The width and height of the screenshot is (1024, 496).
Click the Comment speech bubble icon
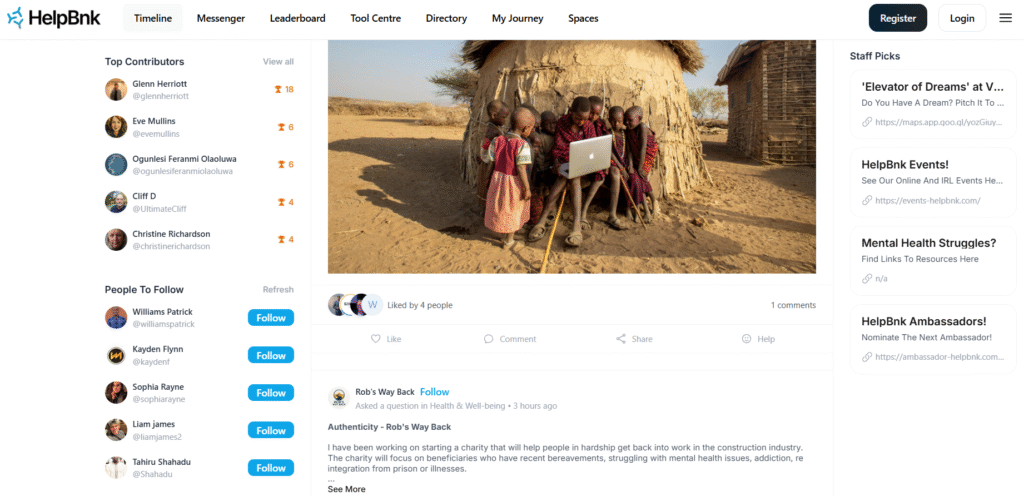tap(488, 339)
